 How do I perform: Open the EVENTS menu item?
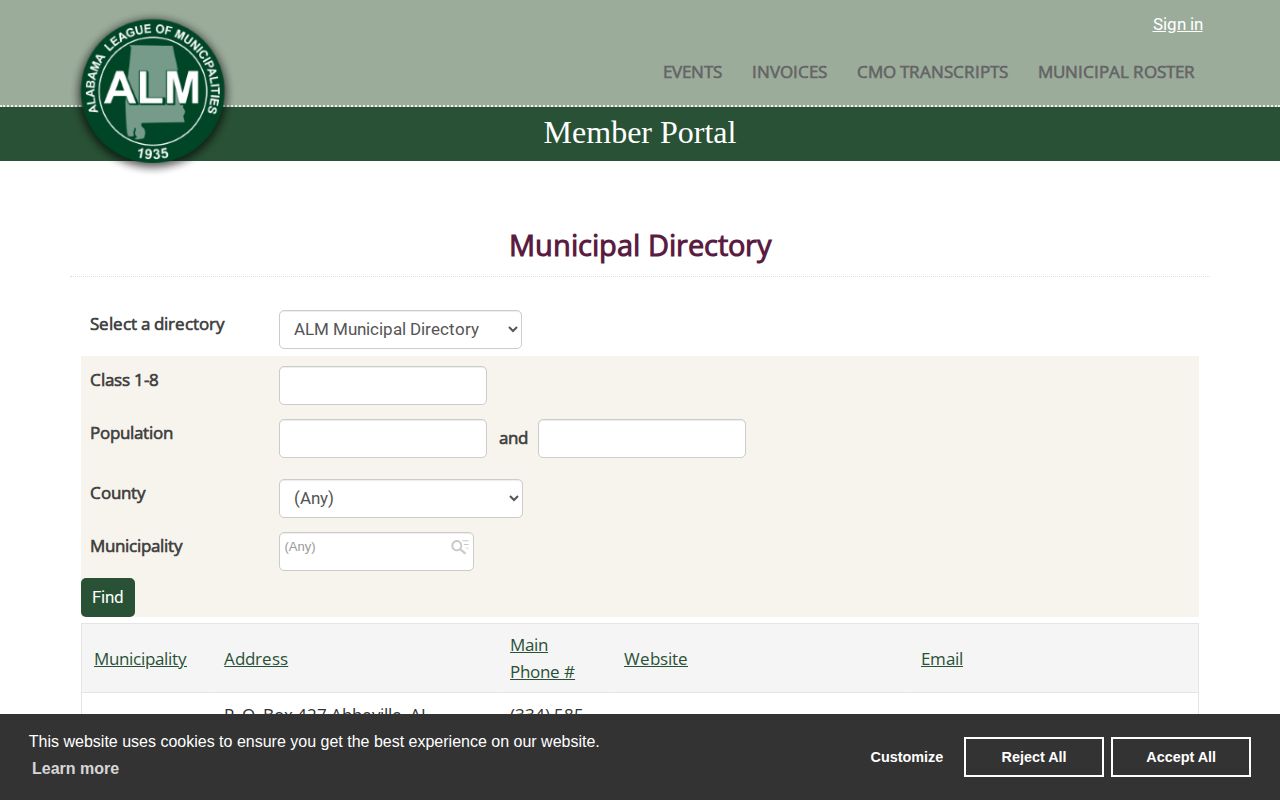[692, 72]
